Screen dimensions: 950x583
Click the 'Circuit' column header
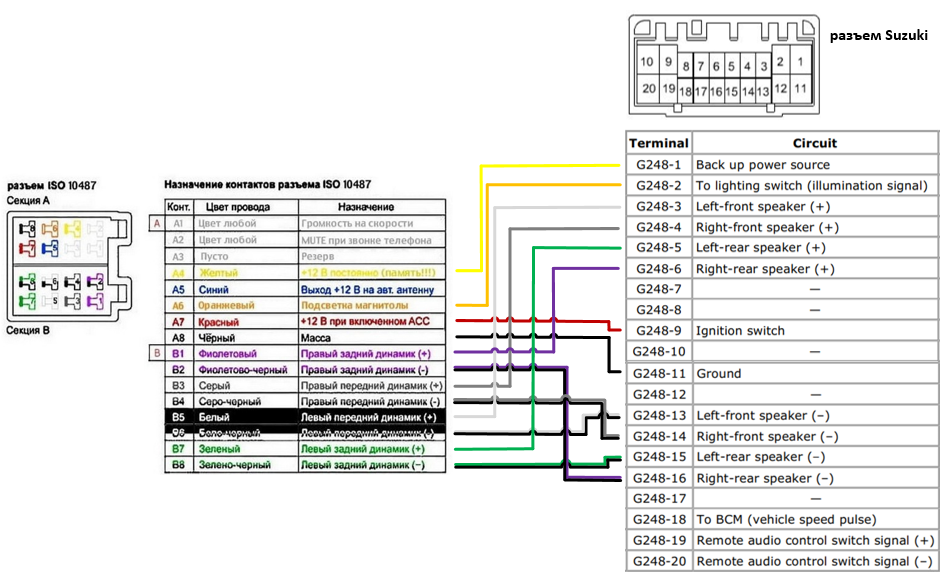814,143
